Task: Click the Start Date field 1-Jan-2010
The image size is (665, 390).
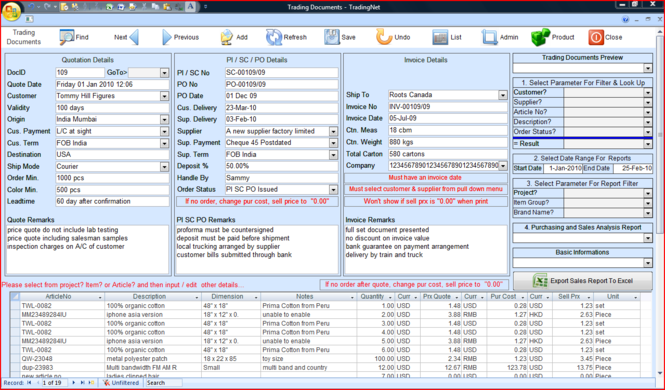Action: (x=563, y=168)
